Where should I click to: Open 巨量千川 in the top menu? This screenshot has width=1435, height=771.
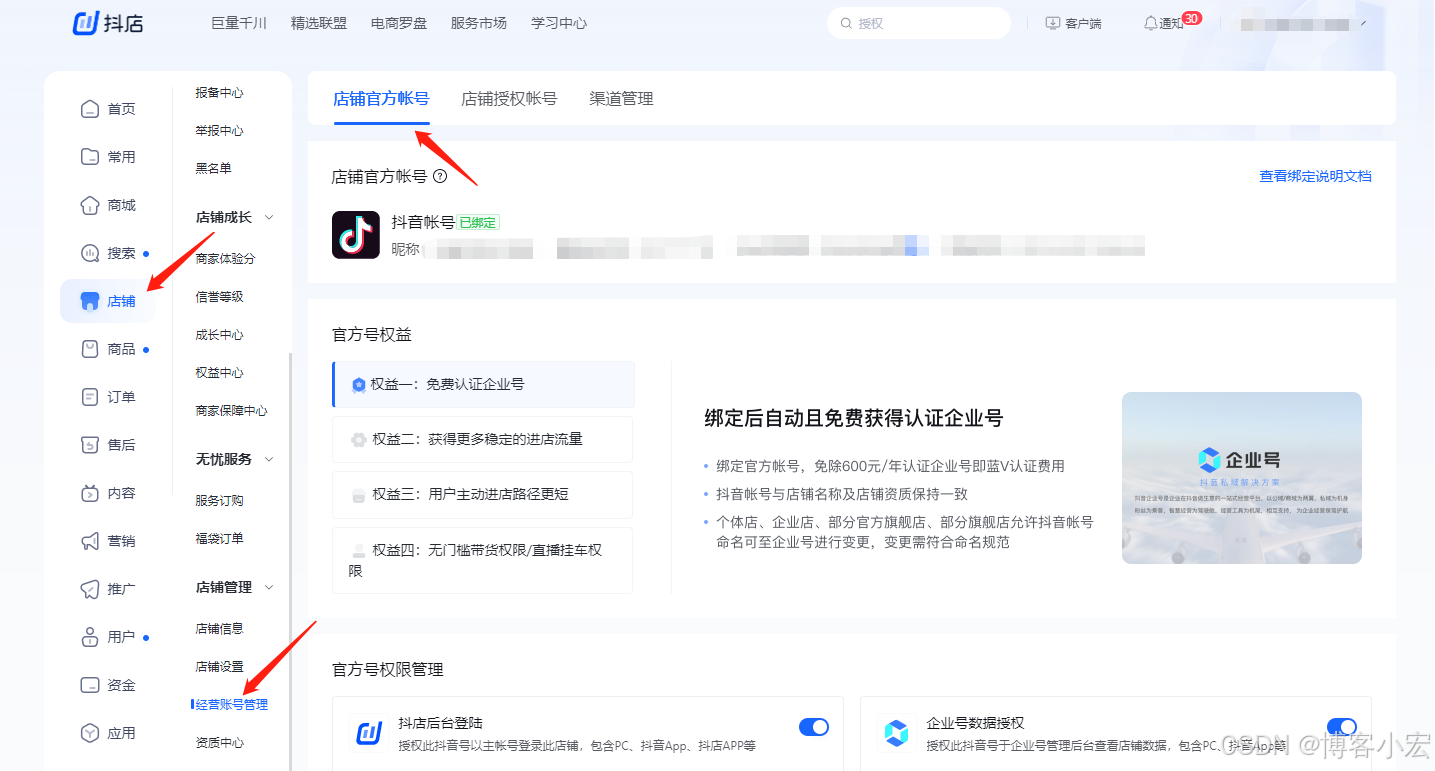pos(239,23)
